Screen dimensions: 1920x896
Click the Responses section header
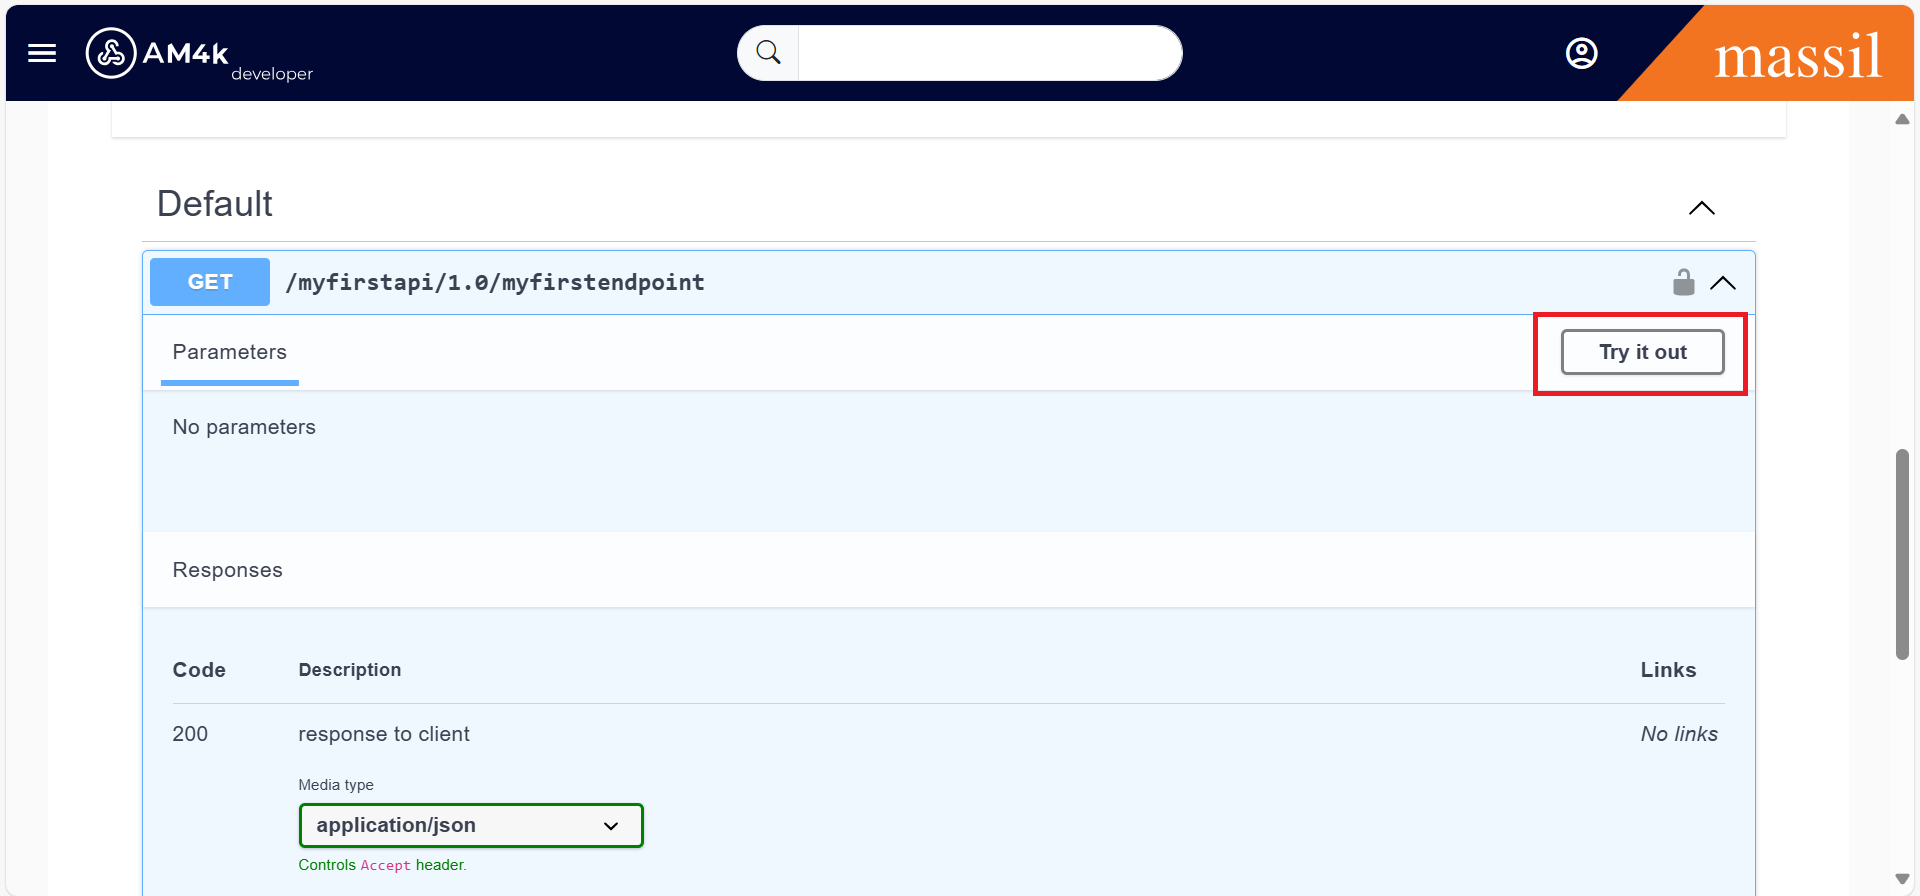coord(228,570)
